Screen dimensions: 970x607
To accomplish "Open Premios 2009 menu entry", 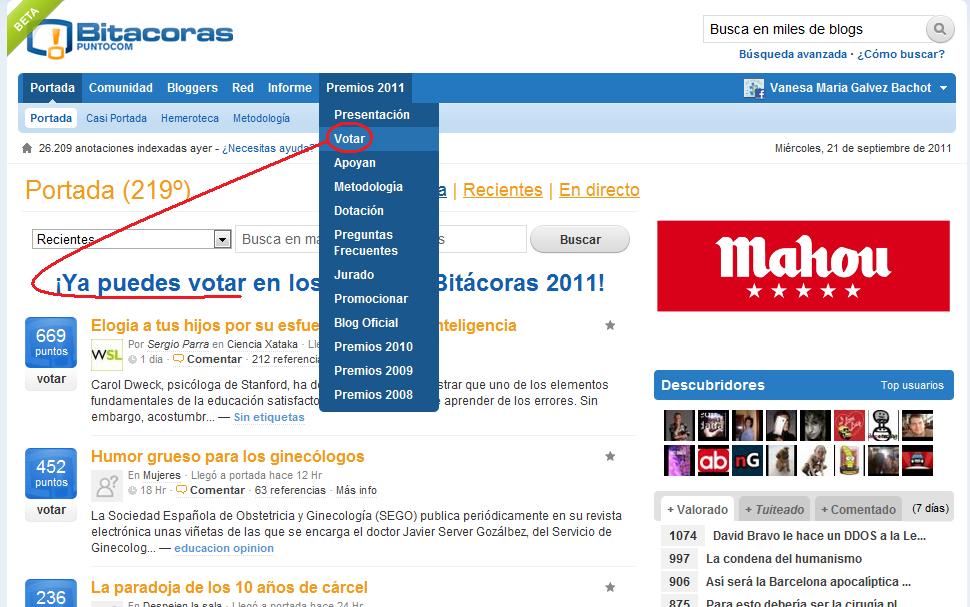I will [373, 371].
